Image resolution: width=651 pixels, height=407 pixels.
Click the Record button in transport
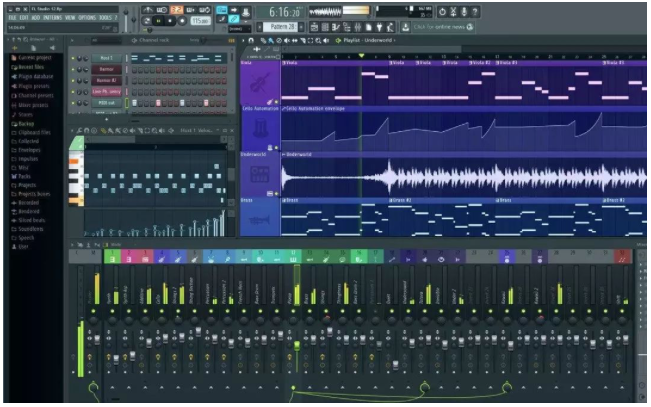click(181, 21)
